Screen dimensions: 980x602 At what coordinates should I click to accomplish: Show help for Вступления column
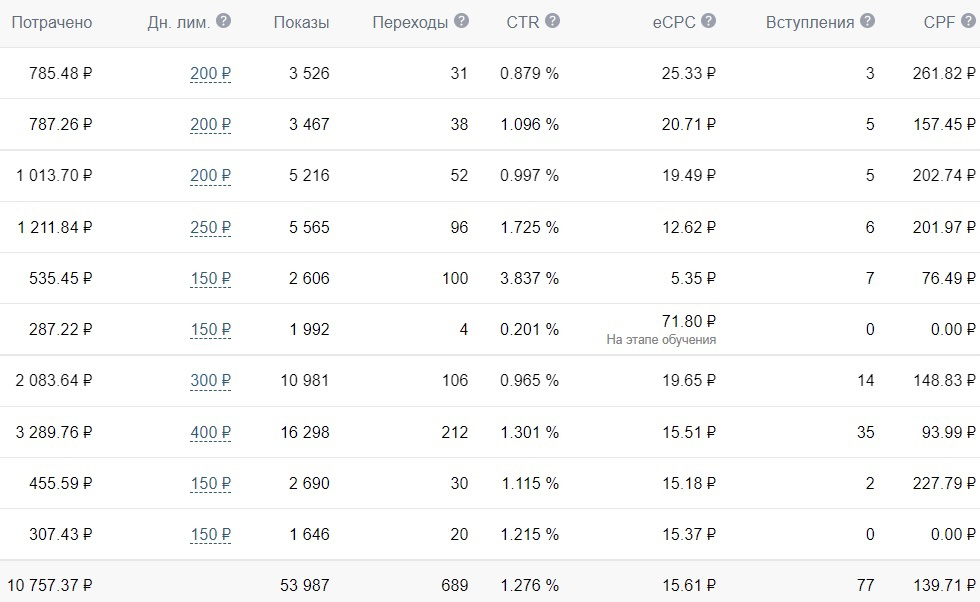[x=867, y=21]
